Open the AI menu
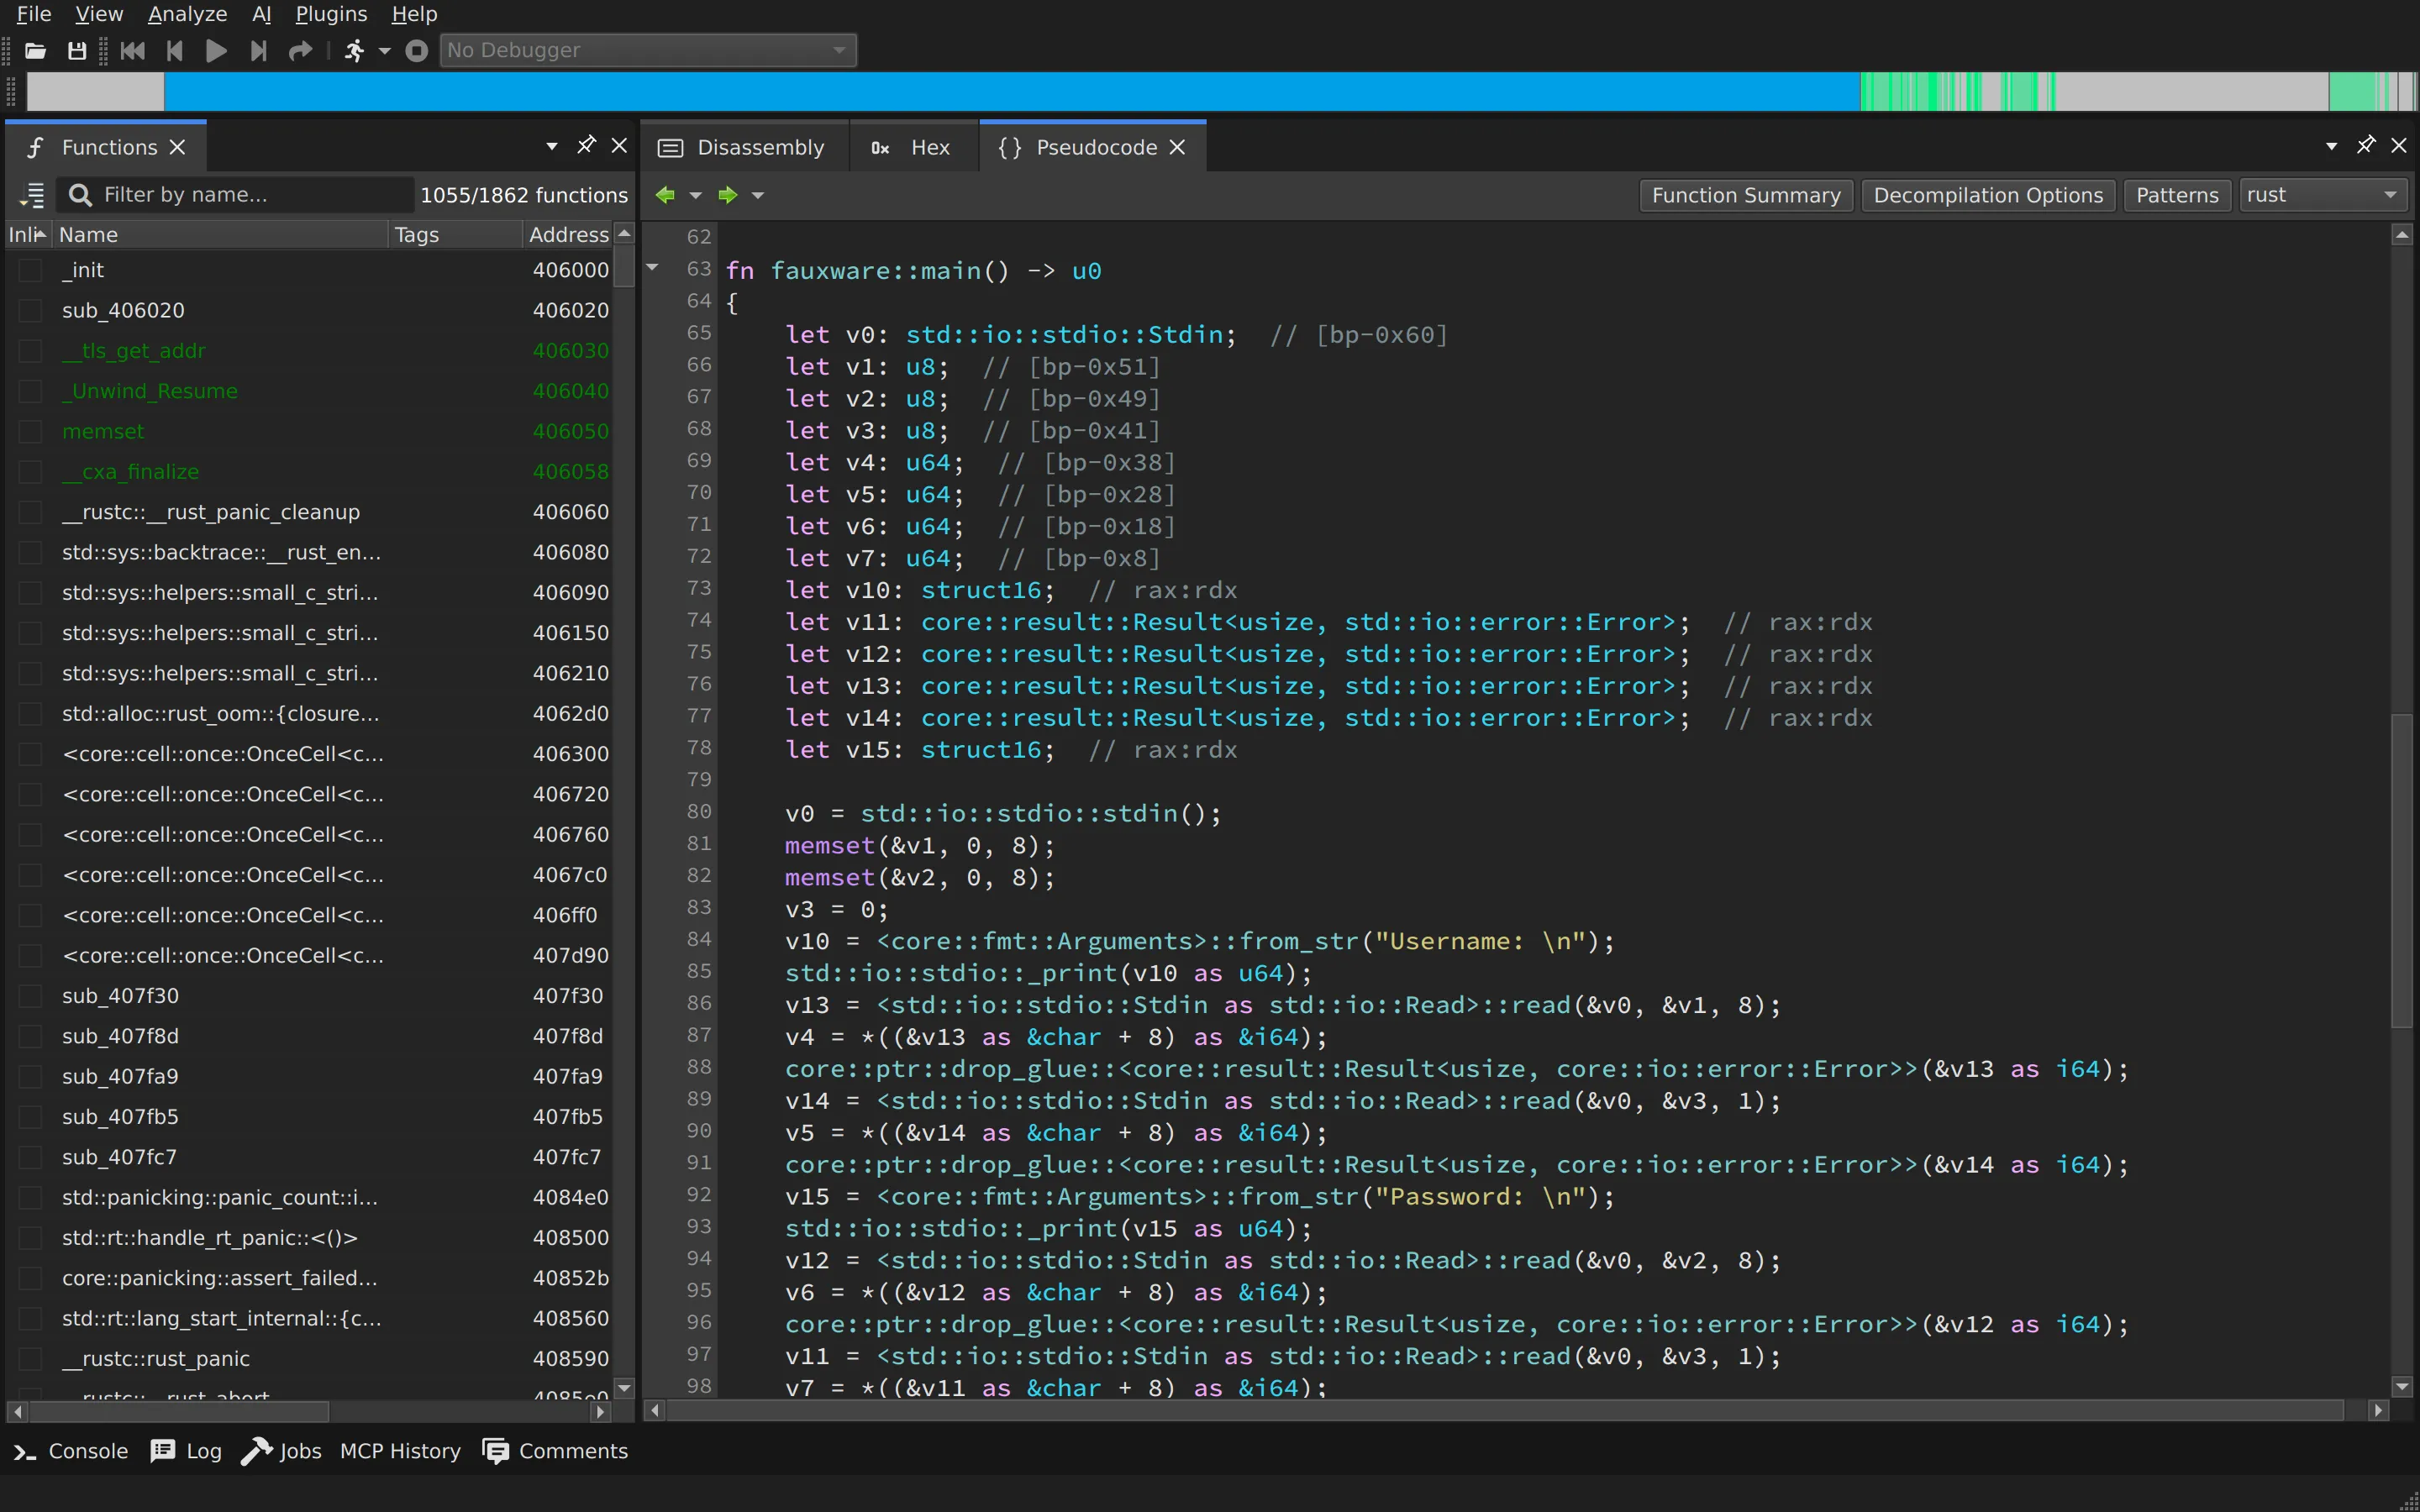This screenshot has height=1512, width=2420. tap(262, 14)
